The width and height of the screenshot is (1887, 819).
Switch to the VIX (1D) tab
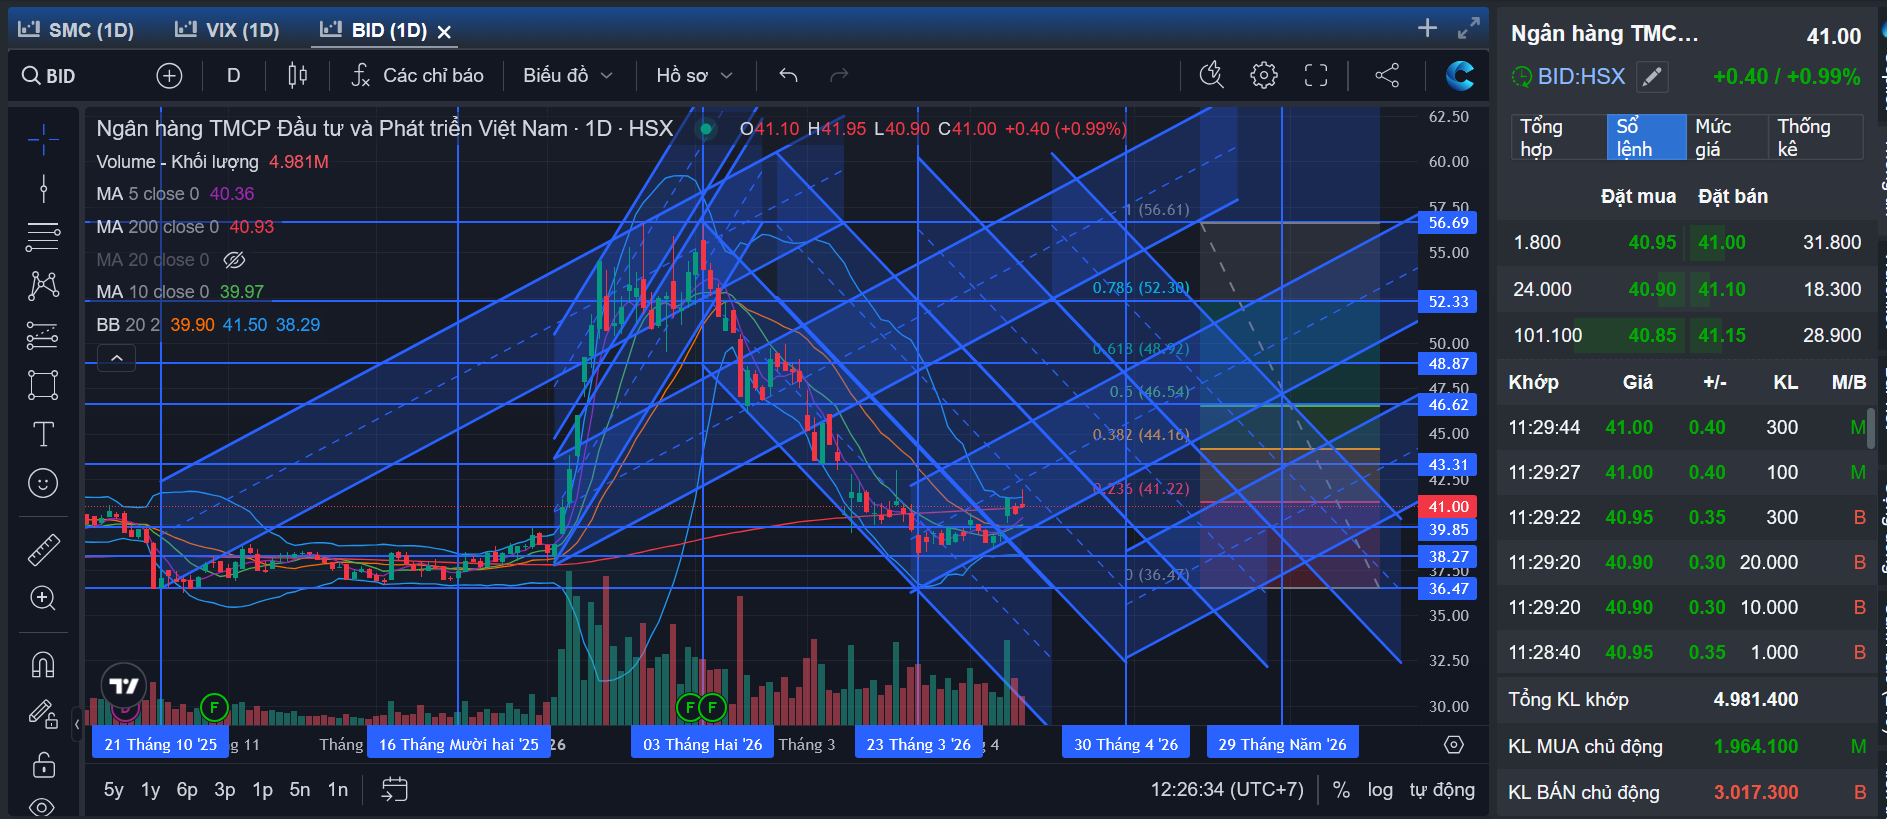(228, 30)
